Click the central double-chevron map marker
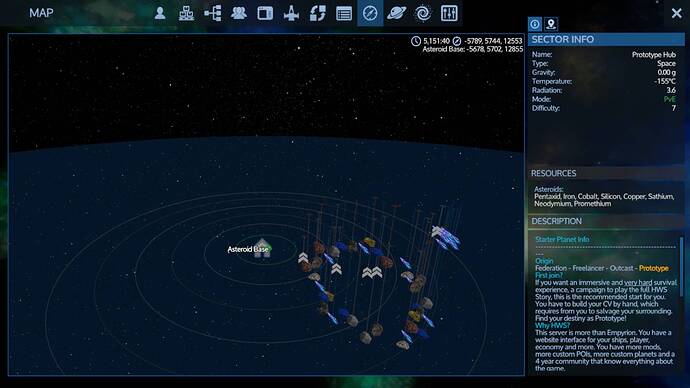690x388 pixels. [x=372, y=273]
